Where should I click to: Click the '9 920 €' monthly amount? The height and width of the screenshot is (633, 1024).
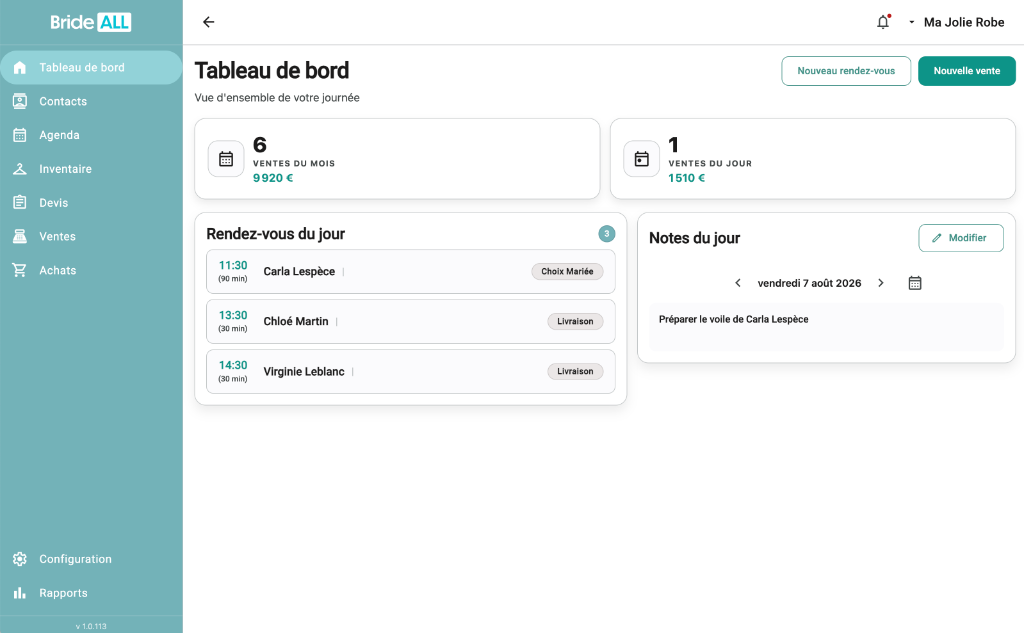point(273,178)
